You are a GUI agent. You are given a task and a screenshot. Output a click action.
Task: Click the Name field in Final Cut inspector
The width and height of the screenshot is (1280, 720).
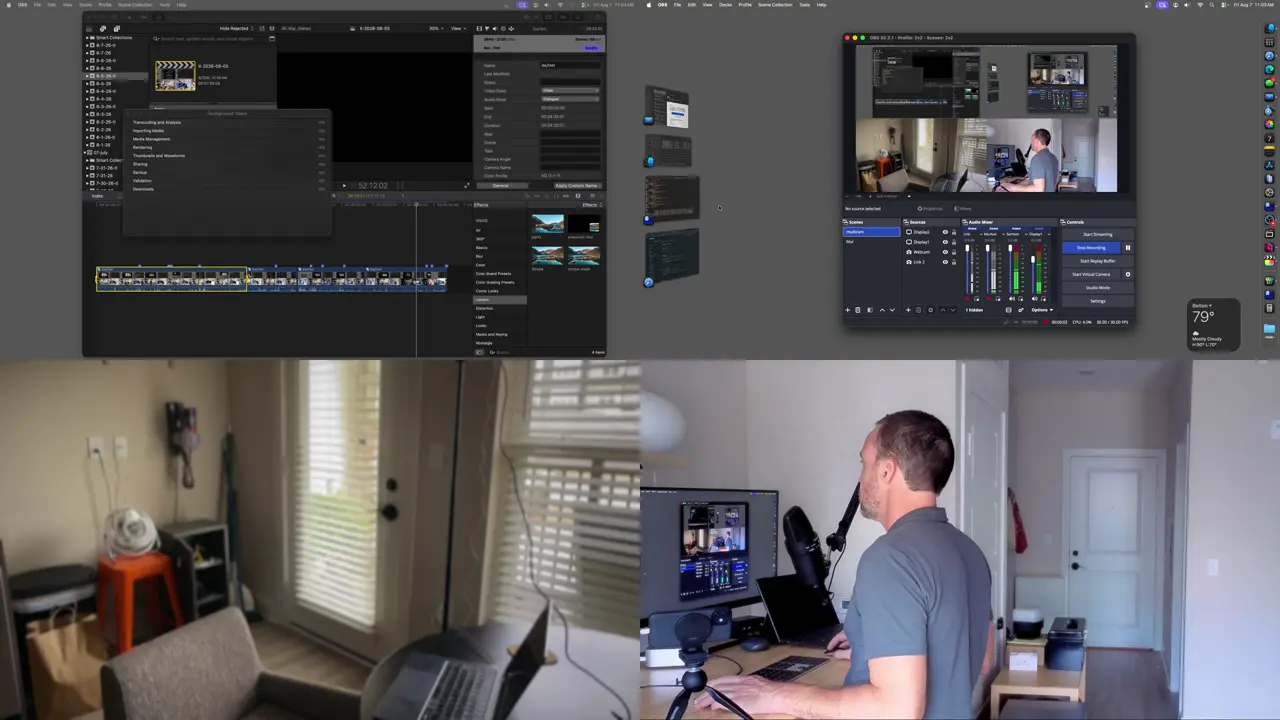pos(570,65)
